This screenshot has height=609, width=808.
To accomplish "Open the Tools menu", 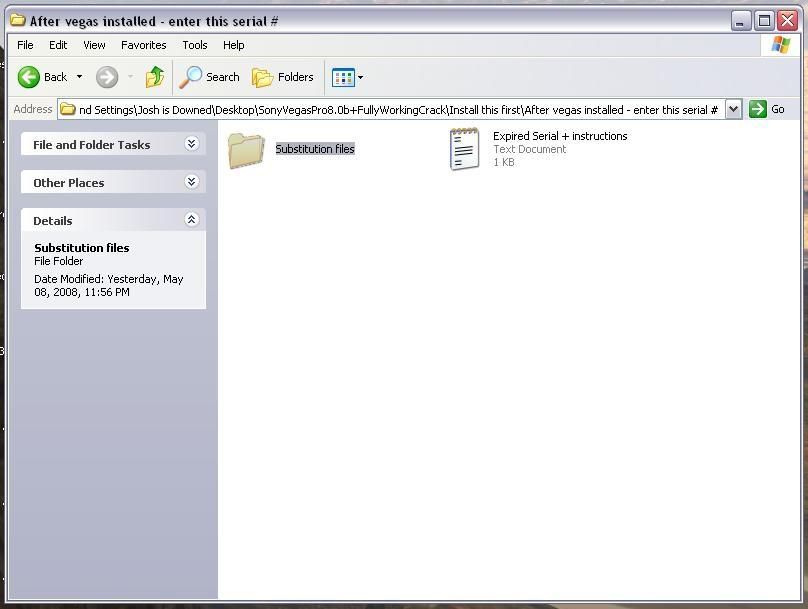I will pos(195,45).
